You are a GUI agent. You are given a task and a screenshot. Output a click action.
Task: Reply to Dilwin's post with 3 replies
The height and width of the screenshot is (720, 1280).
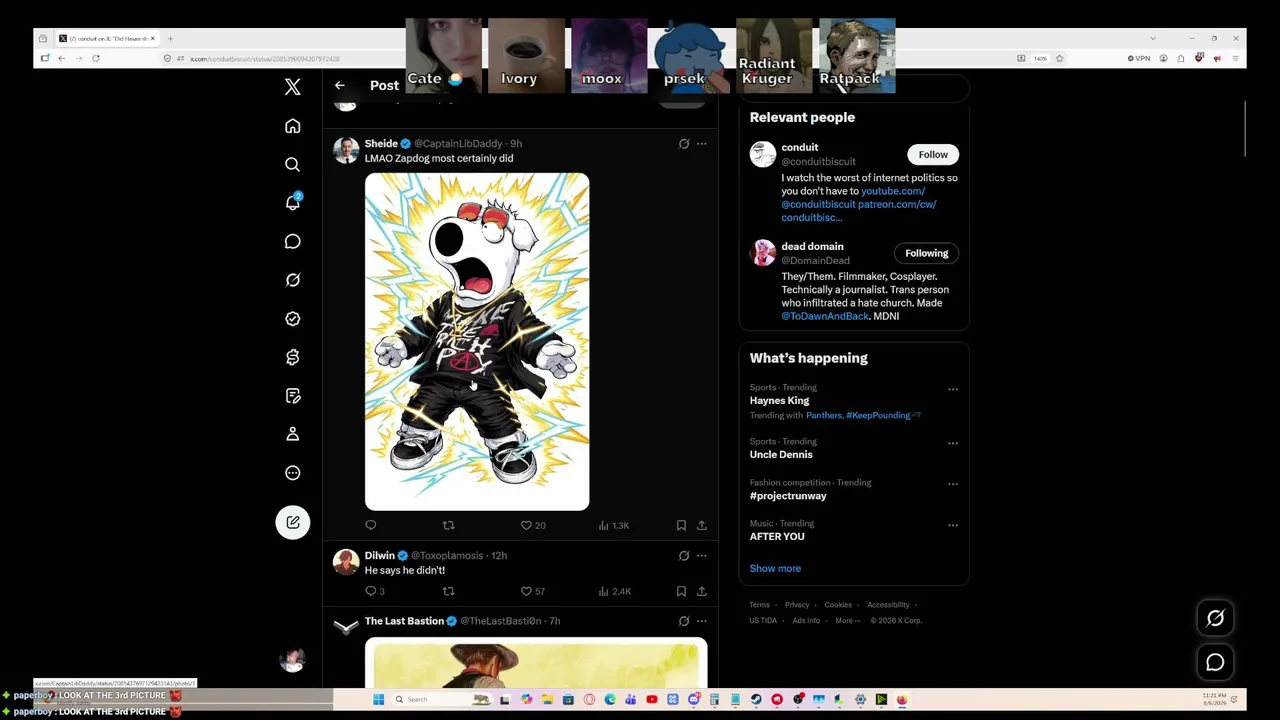pyautogui.click(x=375, y=591)
